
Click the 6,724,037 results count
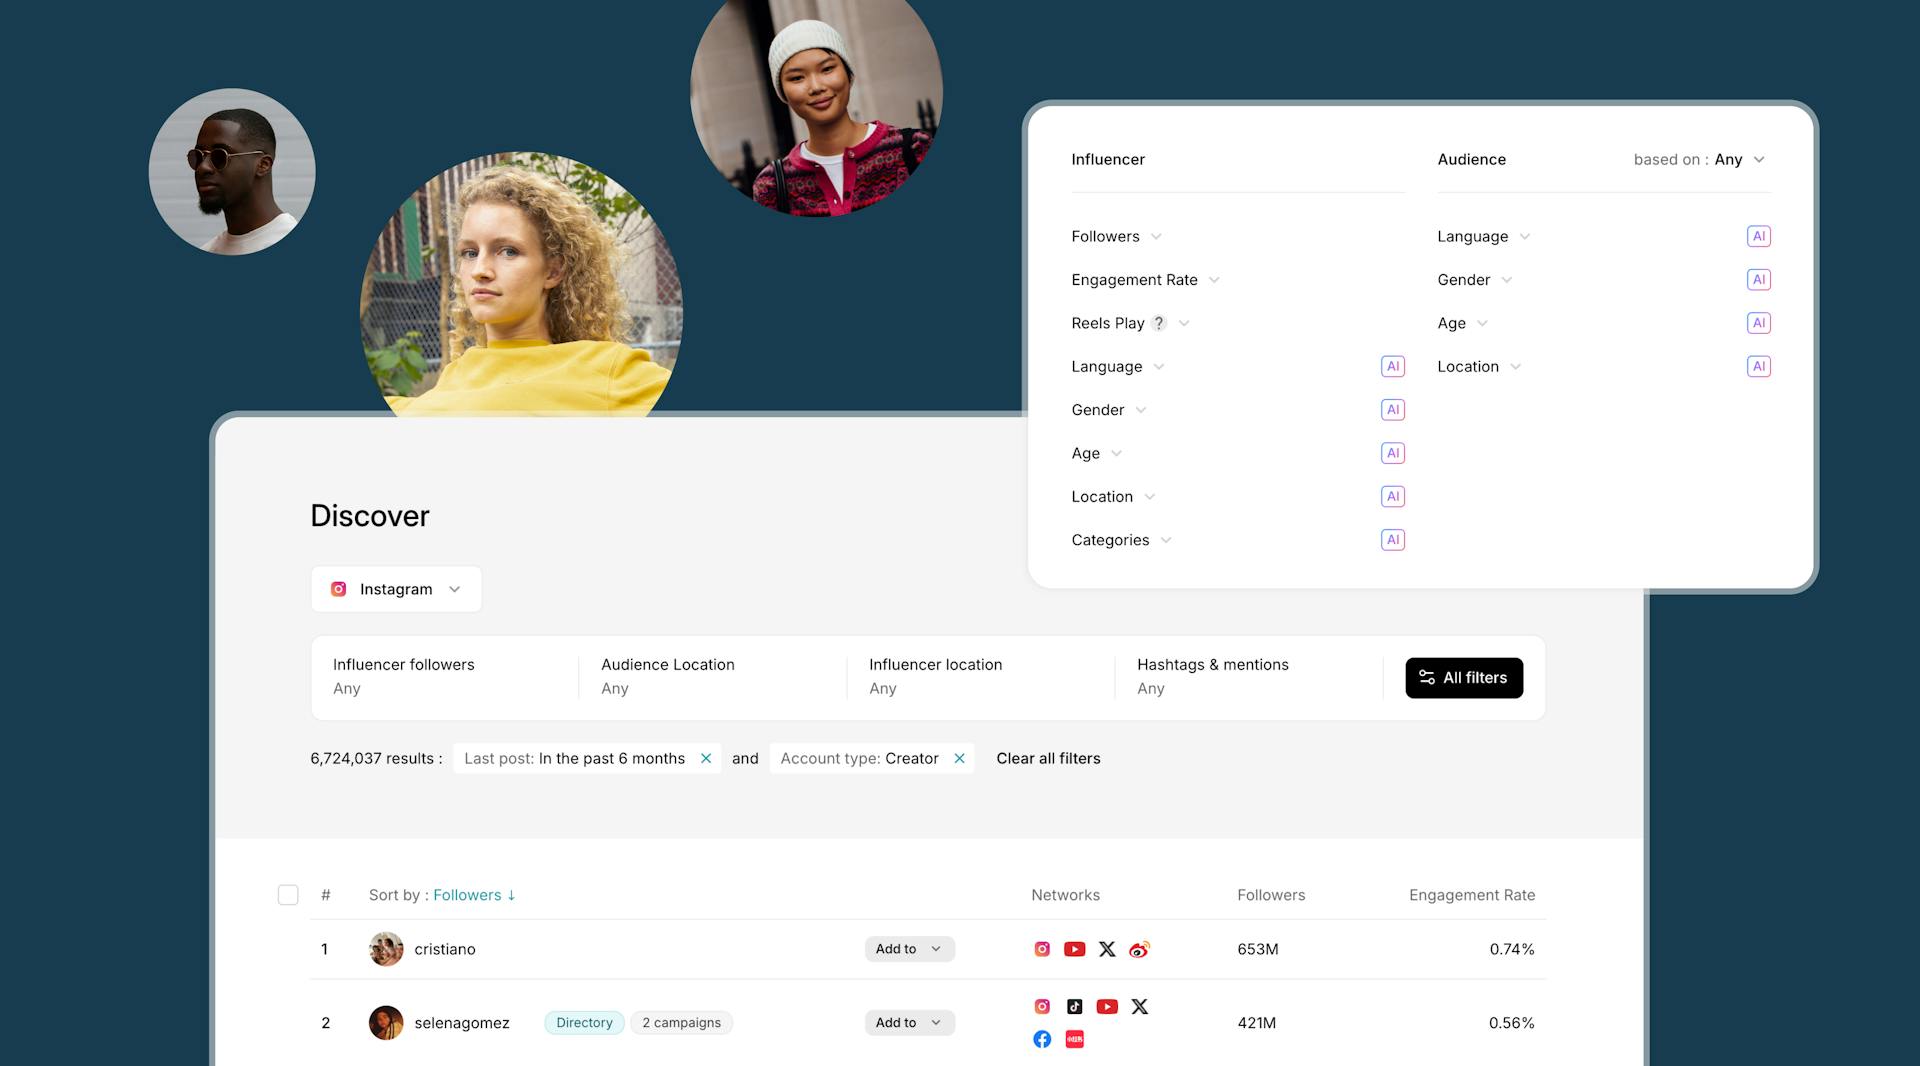pyautogui.click(x=376, y=758)
